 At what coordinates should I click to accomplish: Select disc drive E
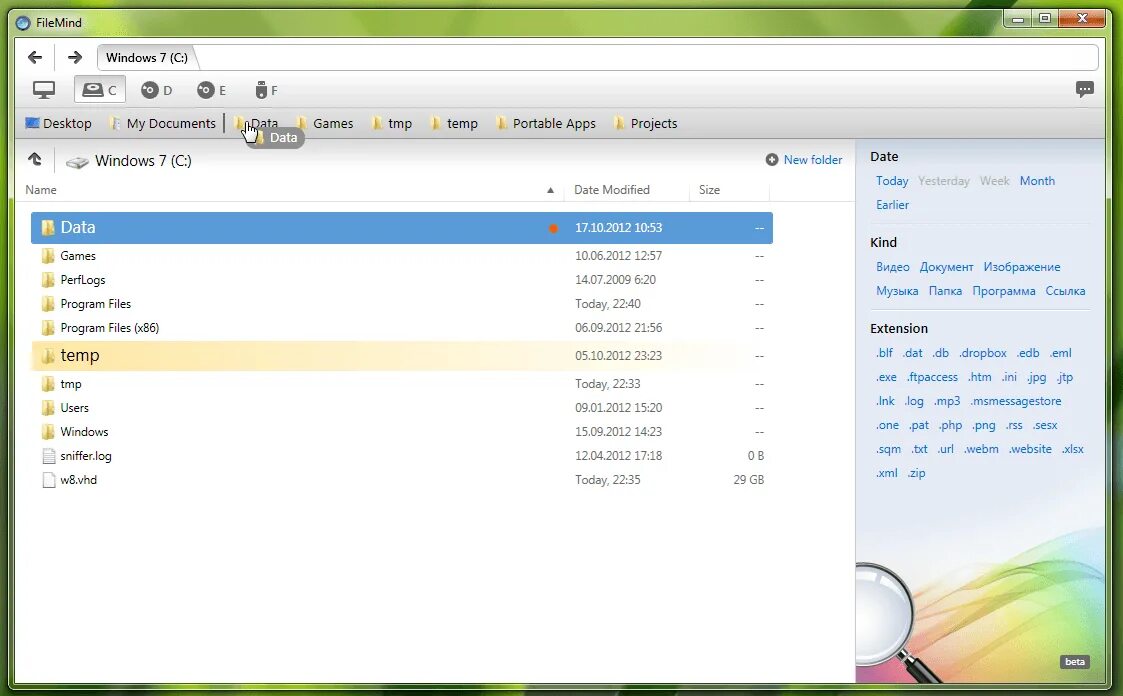click(212, 90)
